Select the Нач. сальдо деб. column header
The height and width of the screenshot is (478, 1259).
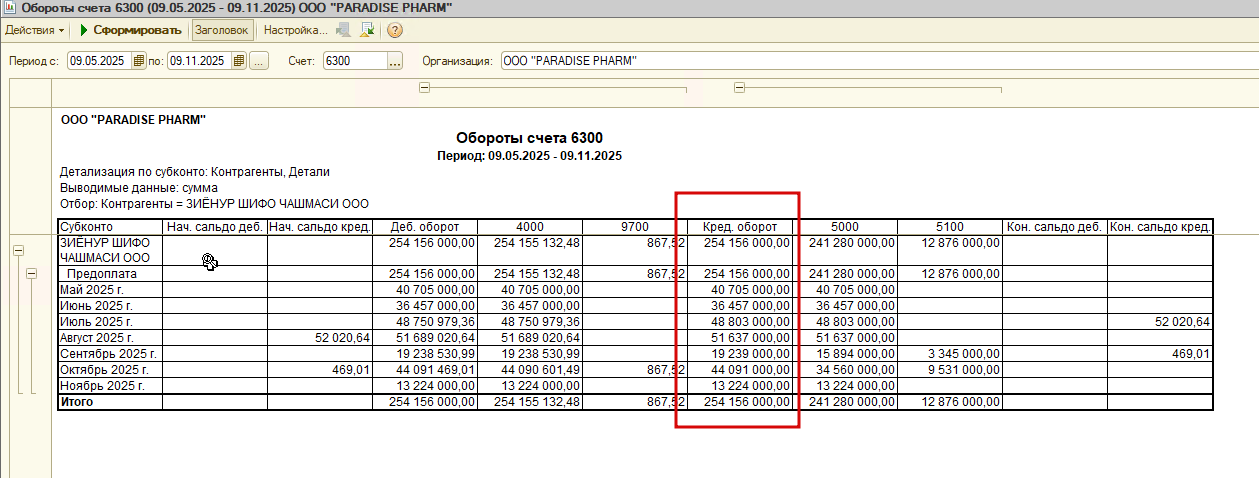pyautogui.click(x=214, y=226)
